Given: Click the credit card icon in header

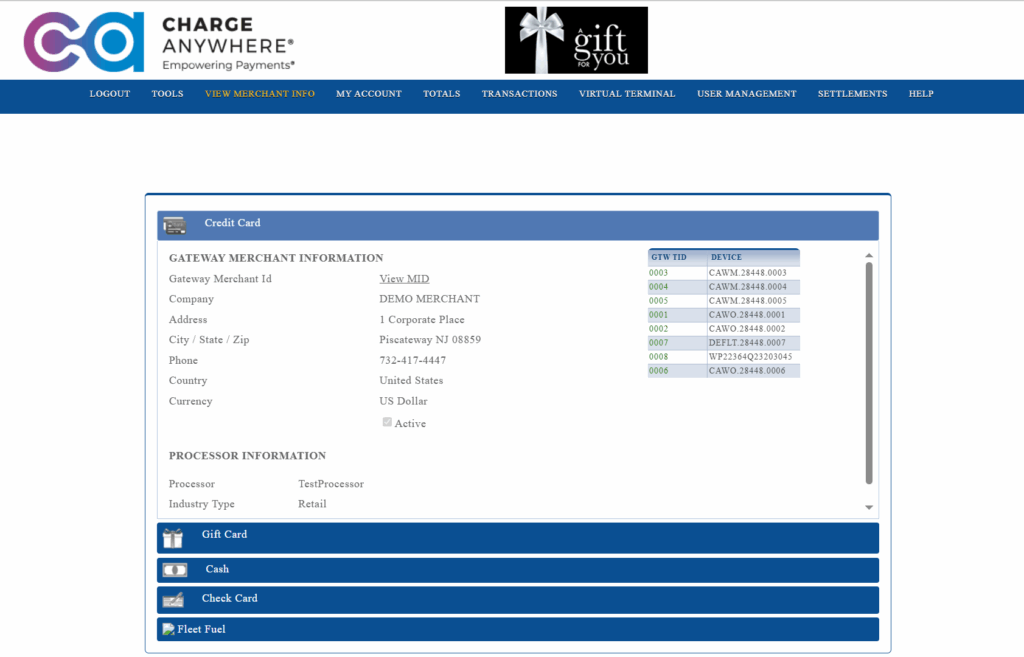Looking at the screenshot, I should [x=174, y=225].
